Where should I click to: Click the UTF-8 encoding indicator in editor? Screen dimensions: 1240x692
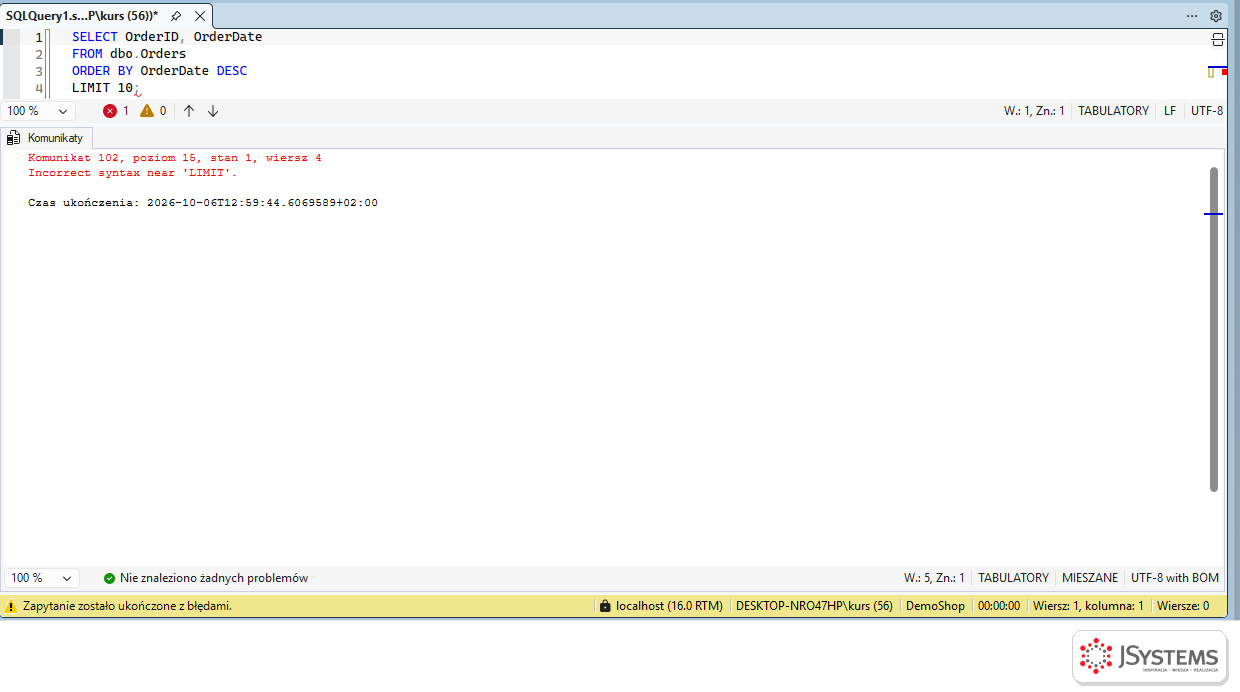pos(1207,111)
